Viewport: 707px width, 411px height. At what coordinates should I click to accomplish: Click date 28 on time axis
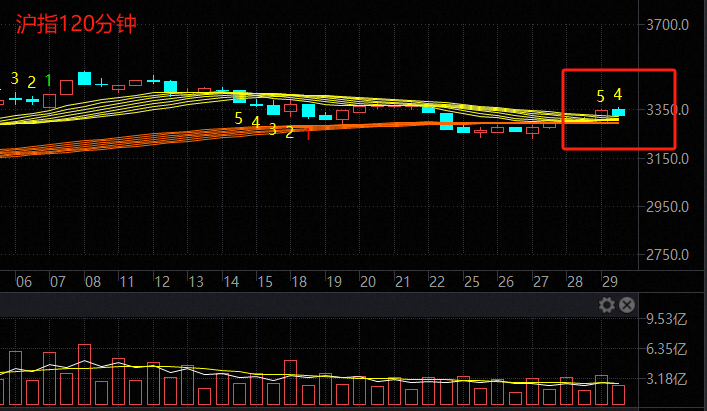[x=575, y=282]
